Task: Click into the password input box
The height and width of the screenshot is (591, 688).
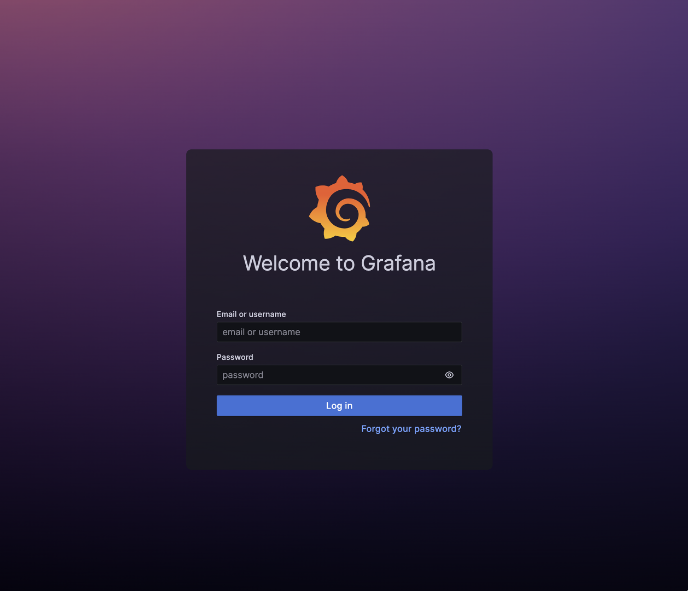Action: click(x=339, y=375)
